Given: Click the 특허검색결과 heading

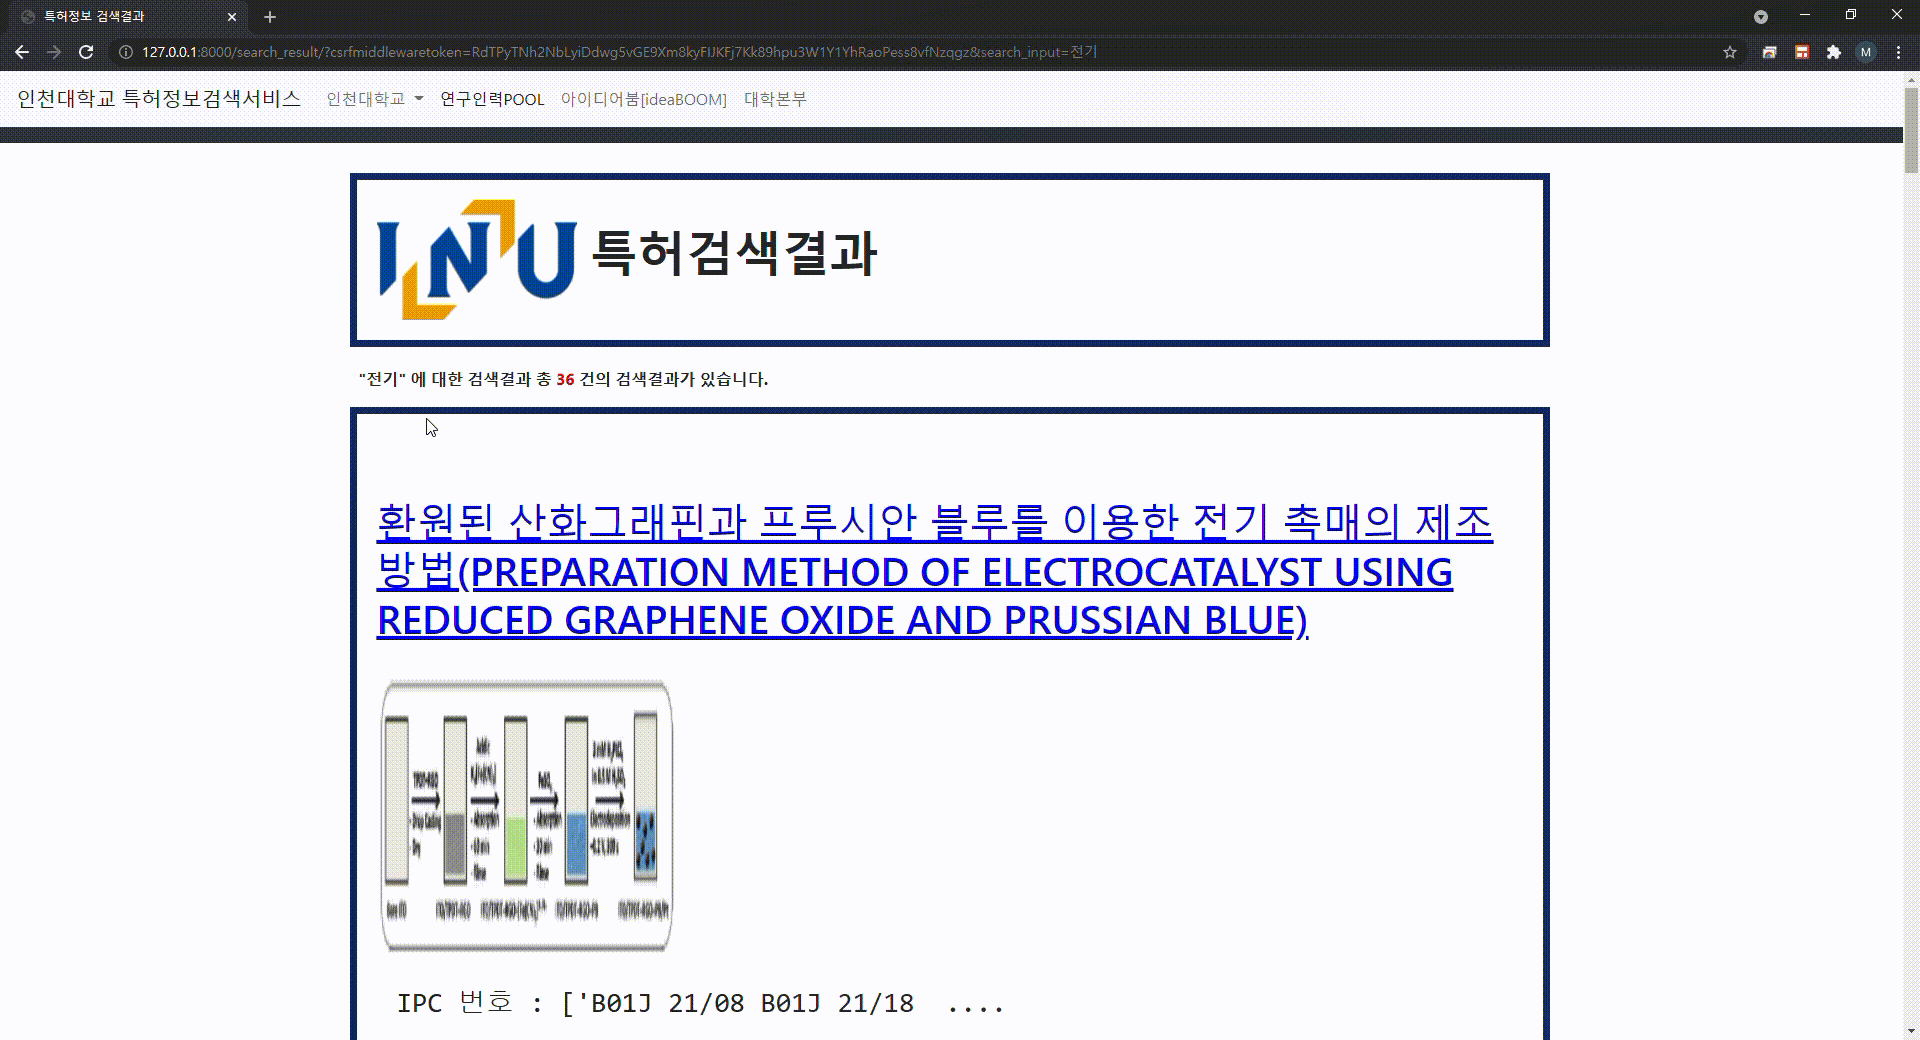Looking at the screenshot, I should pos(734,253).
